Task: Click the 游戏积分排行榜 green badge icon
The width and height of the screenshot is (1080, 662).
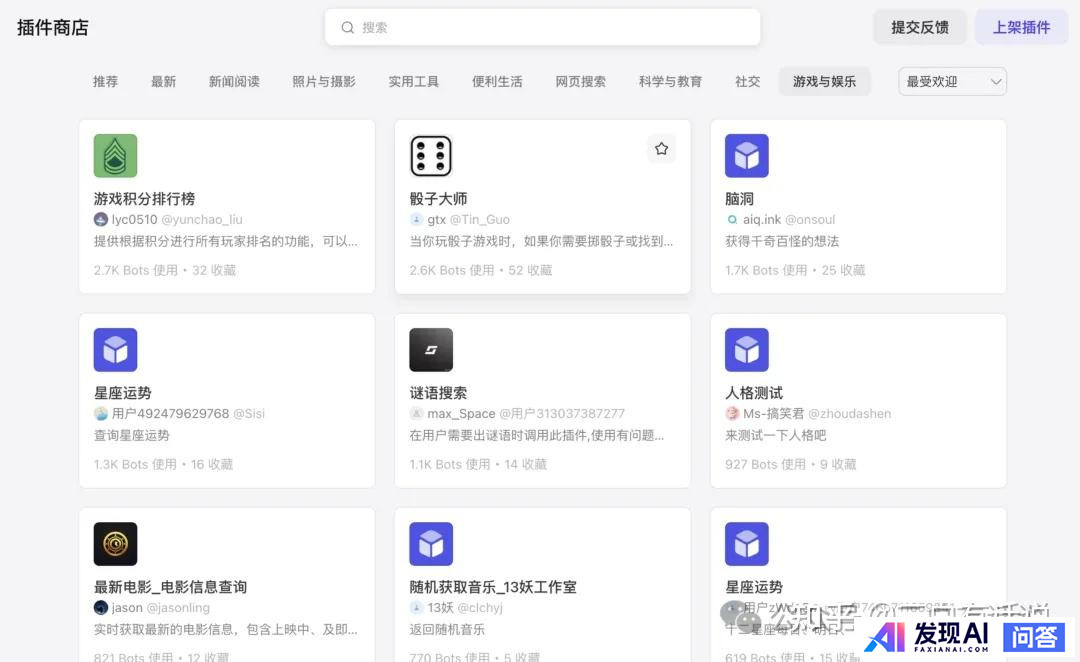Action: [x=115, y=156]
